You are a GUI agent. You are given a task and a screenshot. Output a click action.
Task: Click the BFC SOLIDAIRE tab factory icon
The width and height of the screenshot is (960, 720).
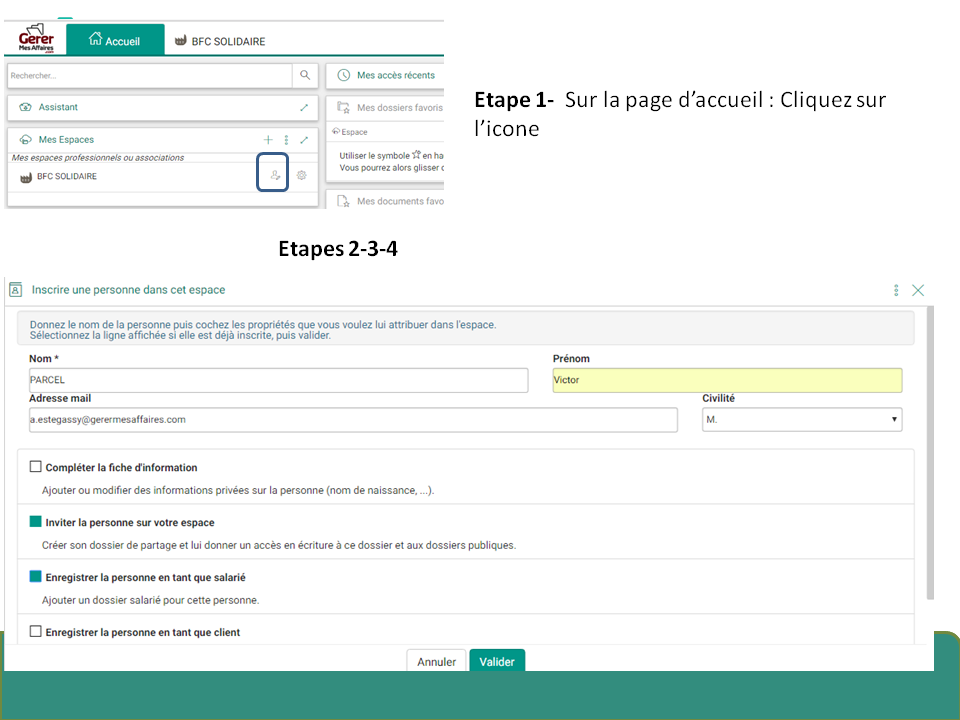(181, 40)
